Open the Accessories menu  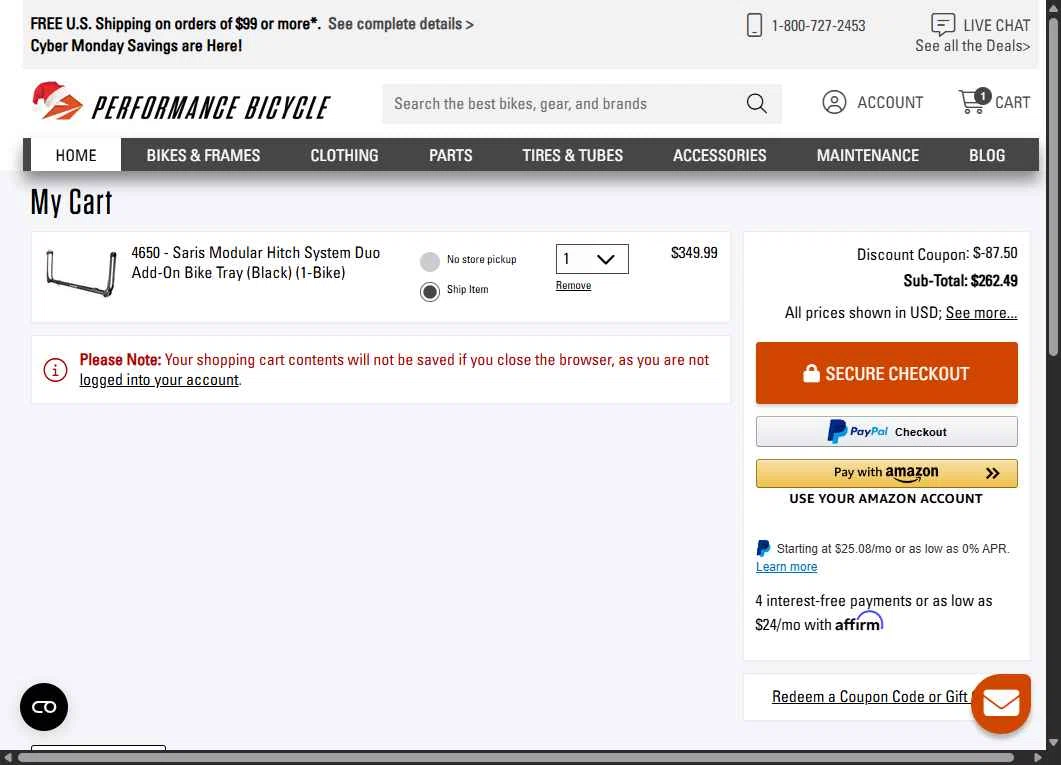[719, 155]
